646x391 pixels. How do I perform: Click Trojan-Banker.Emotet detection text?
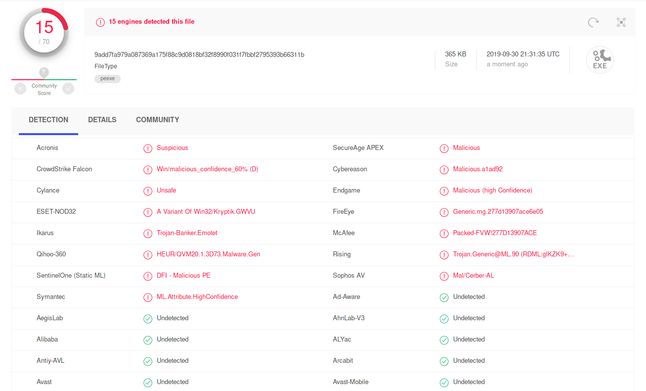187,233
